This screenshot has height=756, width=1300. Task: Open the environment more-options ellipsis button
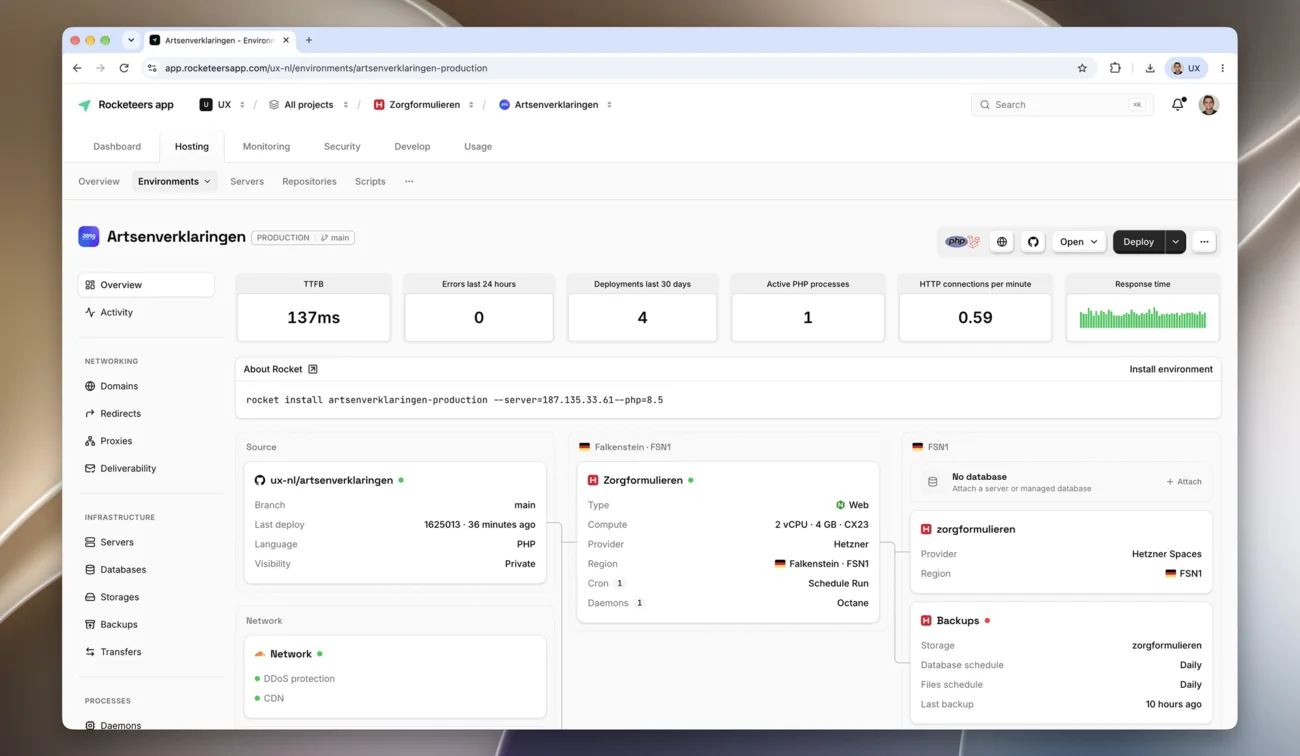[1204, 242]
